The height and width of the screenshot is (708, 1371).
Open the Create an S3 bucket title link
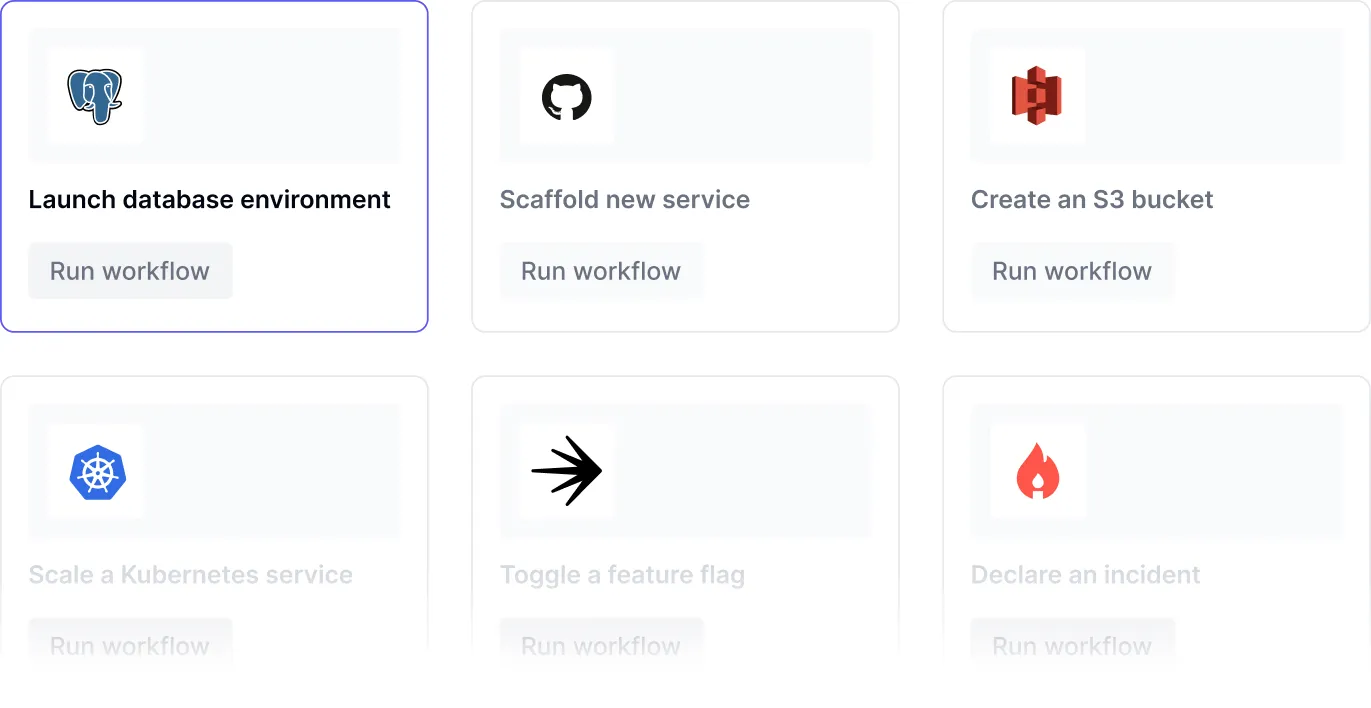pyautogui.click(x=1091, y=199)
